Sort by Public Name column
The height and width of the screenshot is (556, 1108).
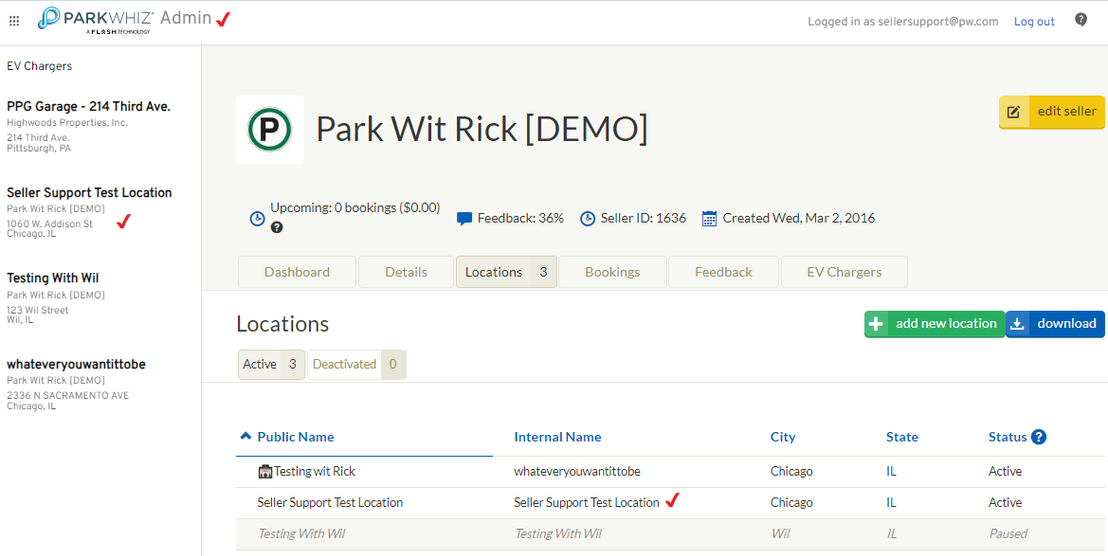295,437
